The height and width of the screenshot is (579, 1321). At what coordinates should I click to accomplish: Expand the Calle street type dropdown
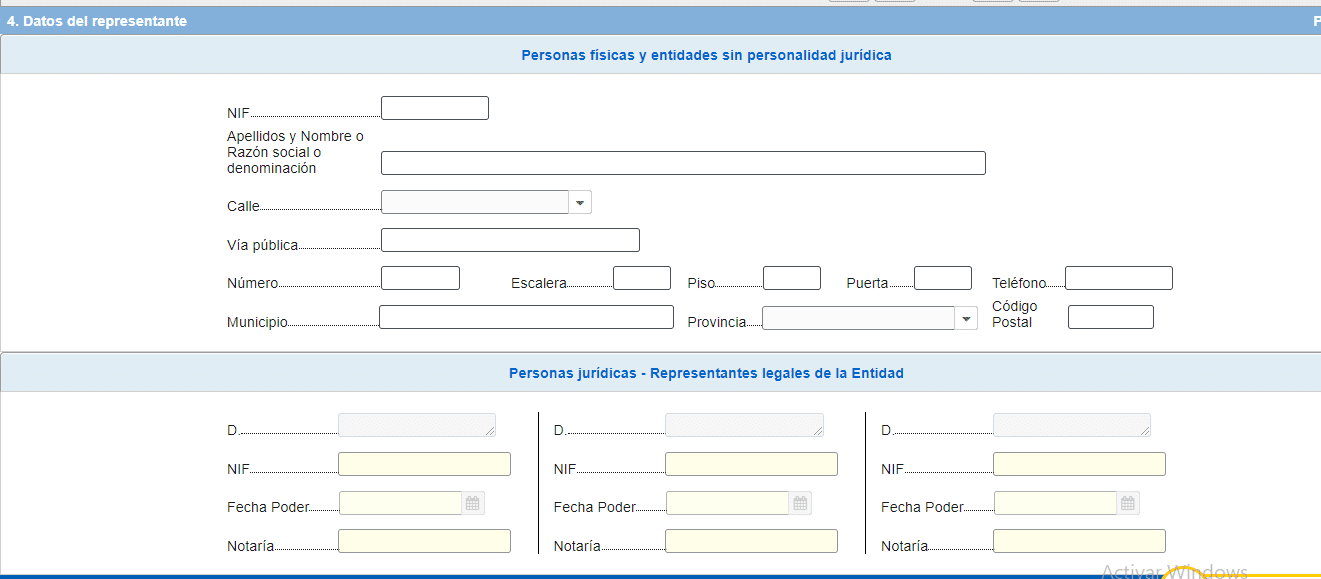point(580,203)
